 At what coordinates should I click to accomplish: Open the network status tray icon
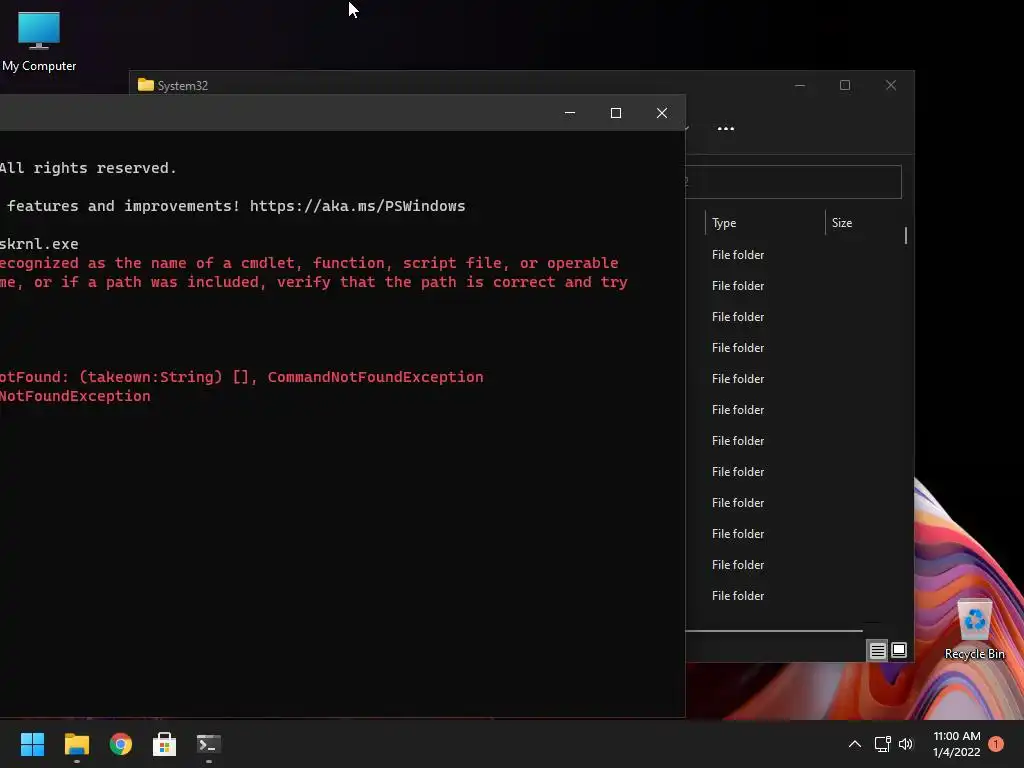point(882,744)
